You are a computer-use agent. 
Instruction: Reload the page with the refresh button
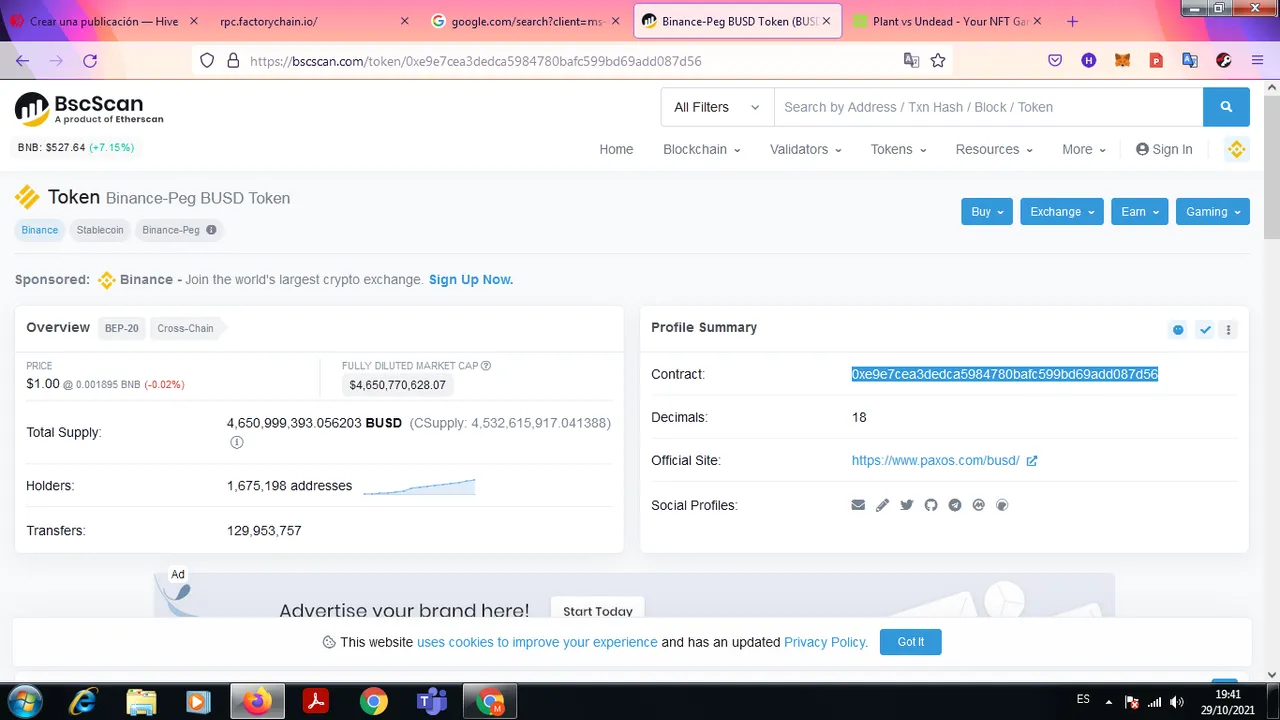pos(90,60)
